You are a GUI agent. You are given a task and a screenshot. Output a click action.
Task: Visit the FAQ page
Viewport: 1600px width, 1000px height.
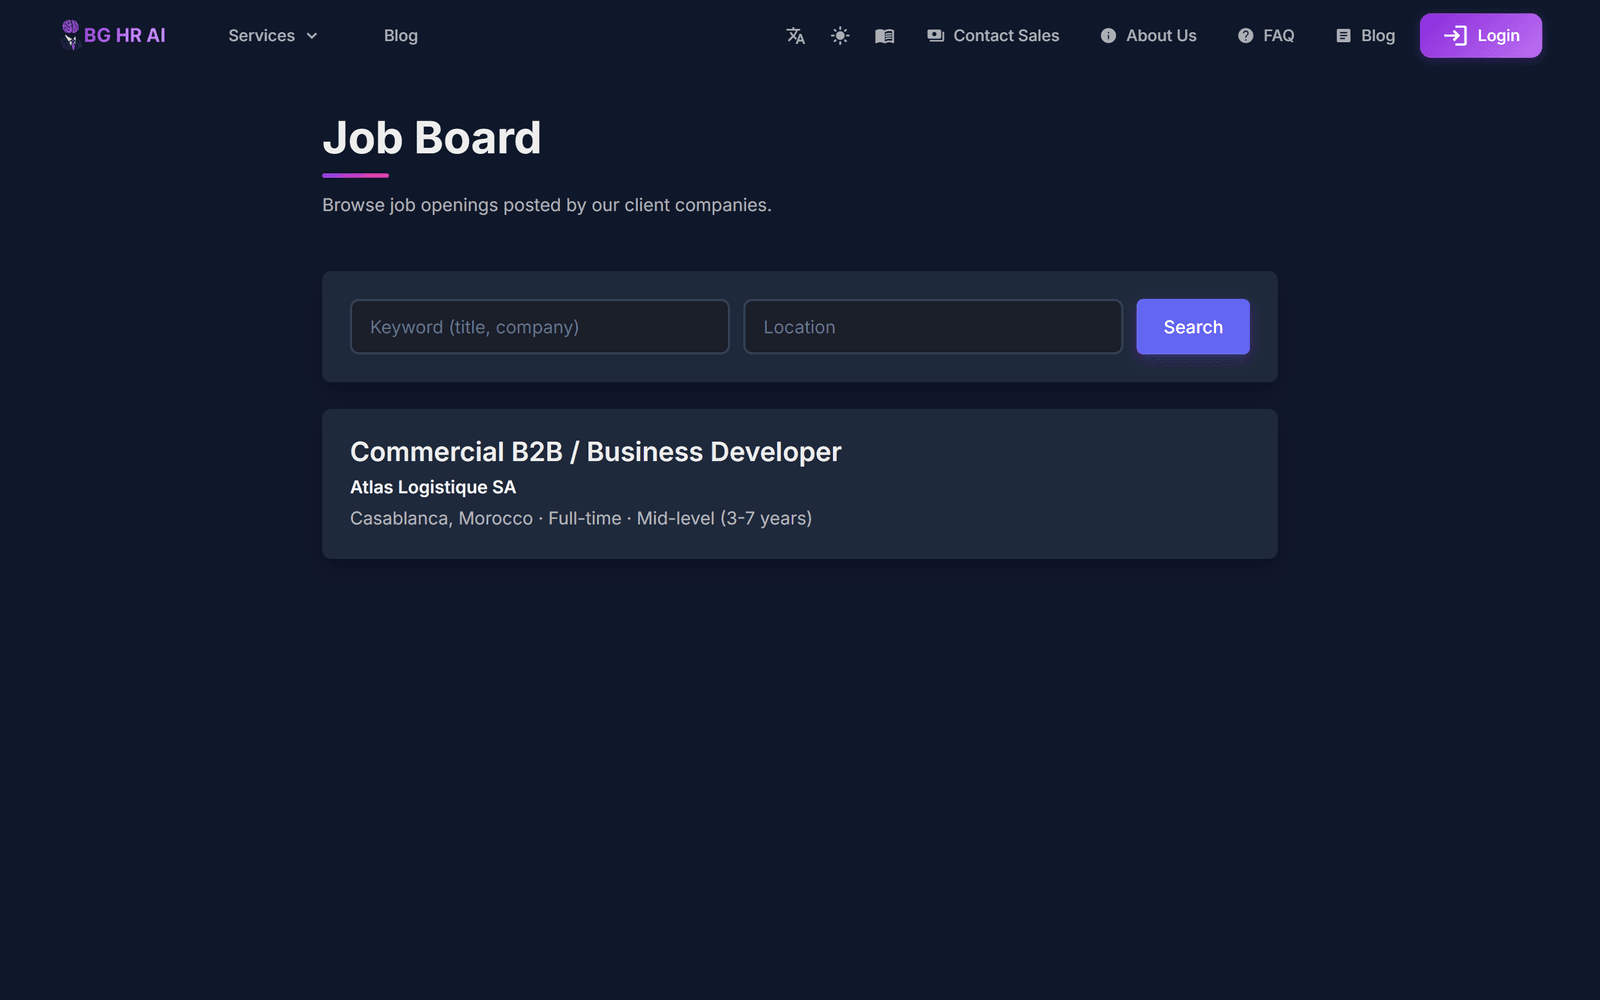coord(1266,35)
